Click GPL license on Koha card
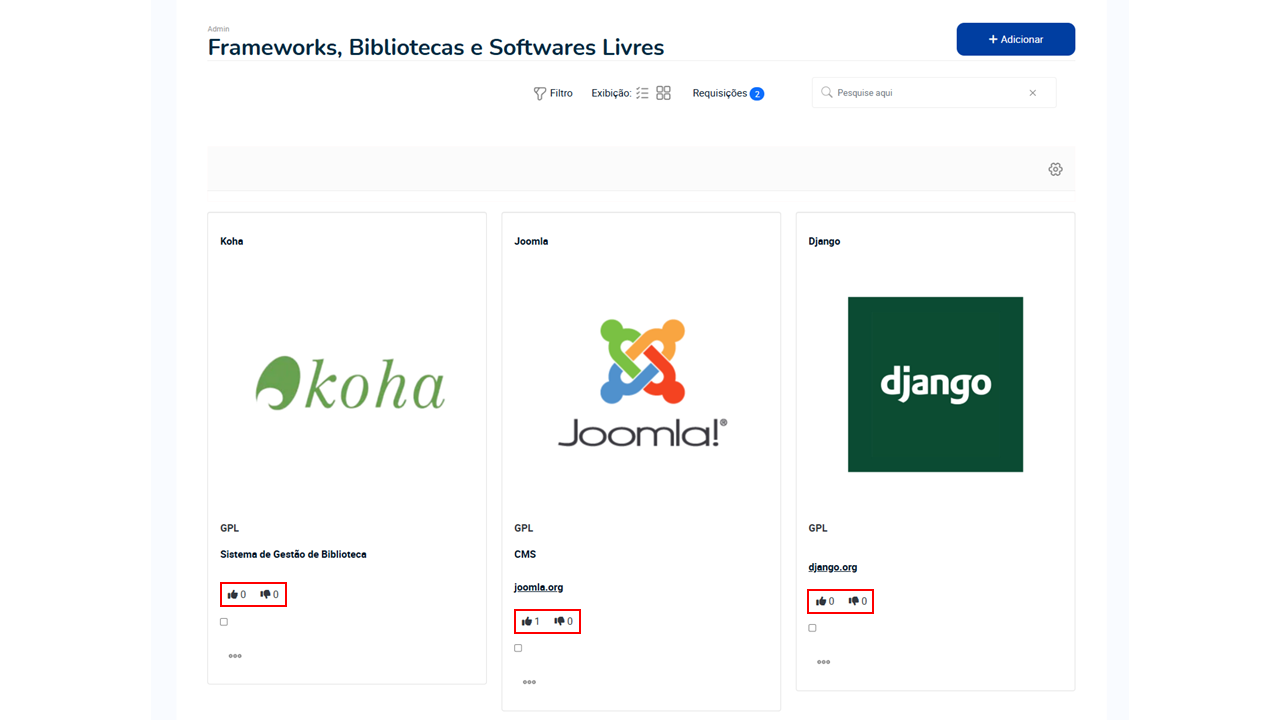The height and width of the screenshot is (720, 1280). pyautogui.click(x=230, y=528)
